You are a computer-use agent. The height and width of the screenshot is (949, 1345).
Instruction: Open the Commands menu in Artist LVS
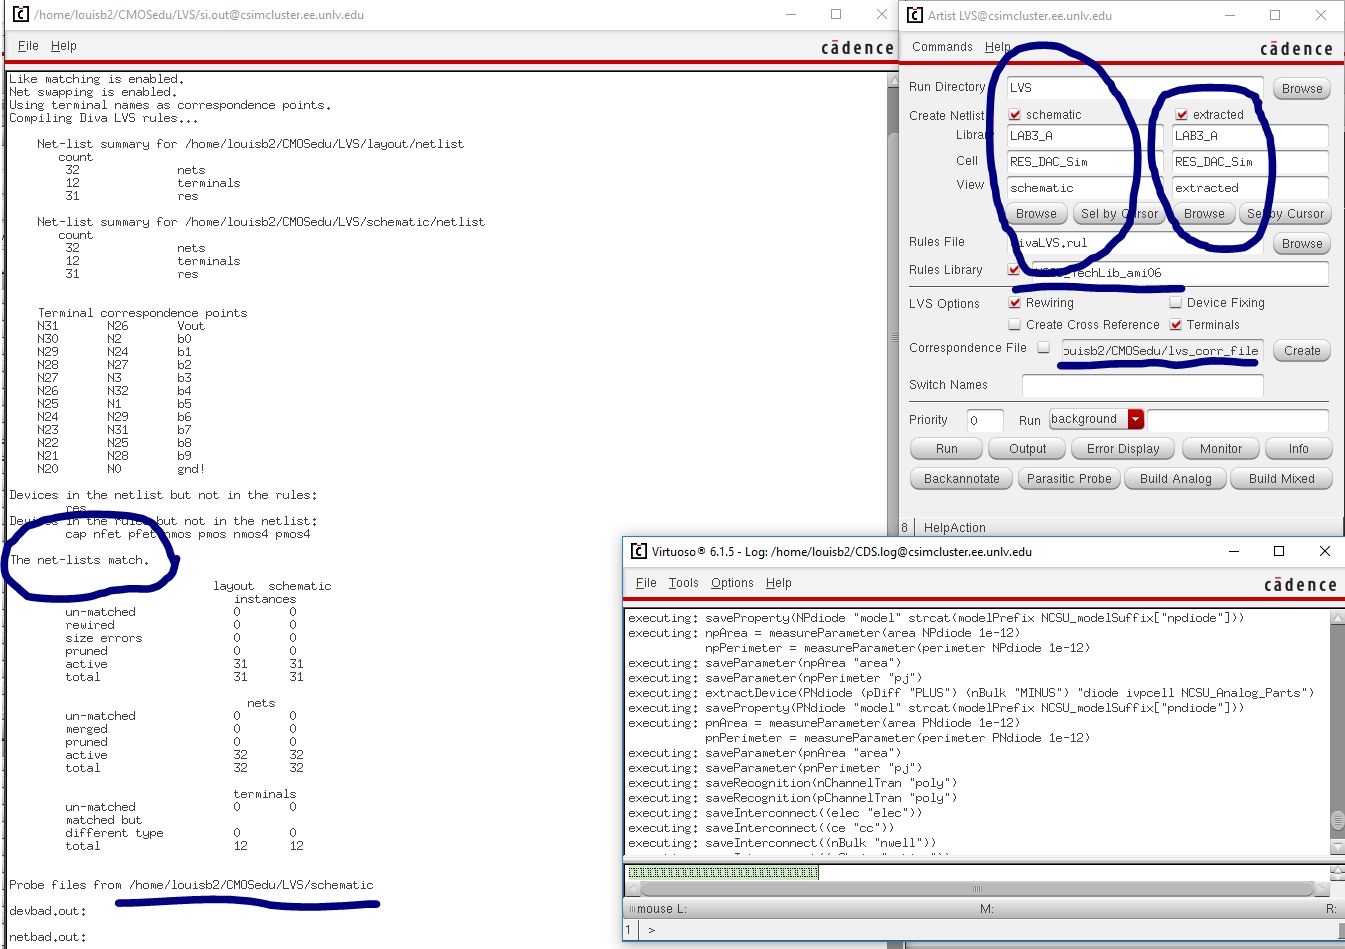[x=941, y=47]
